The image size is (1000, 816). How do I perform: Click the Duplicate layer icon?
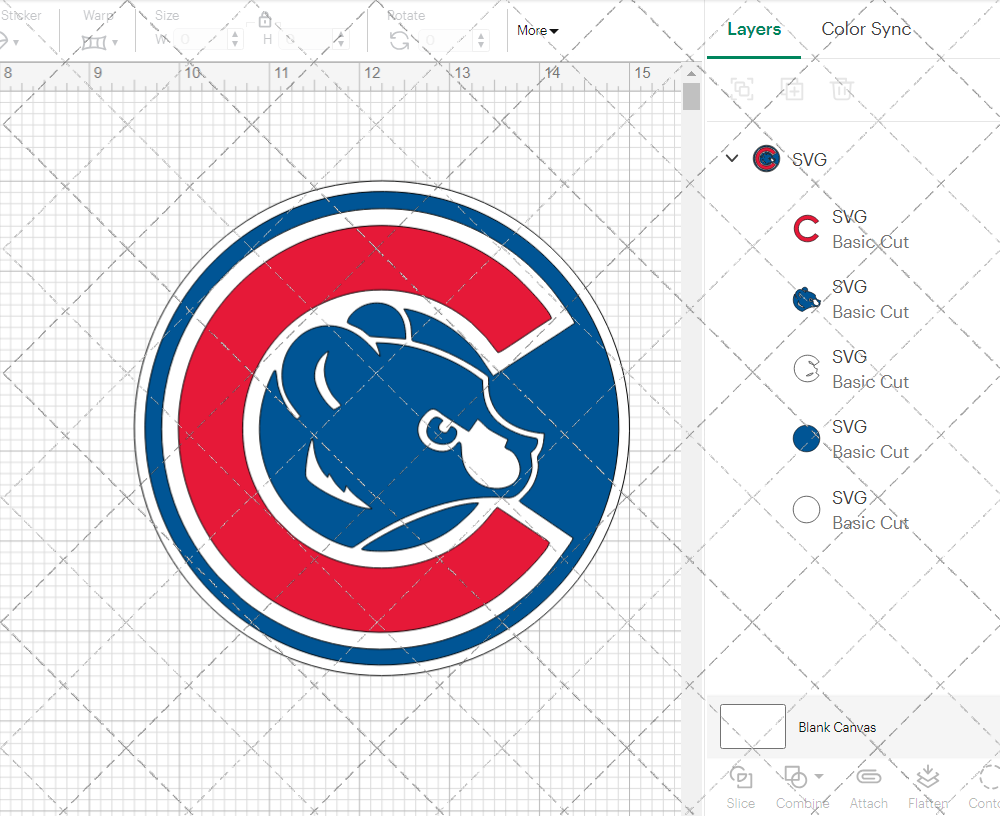click(x=792, y=89)
